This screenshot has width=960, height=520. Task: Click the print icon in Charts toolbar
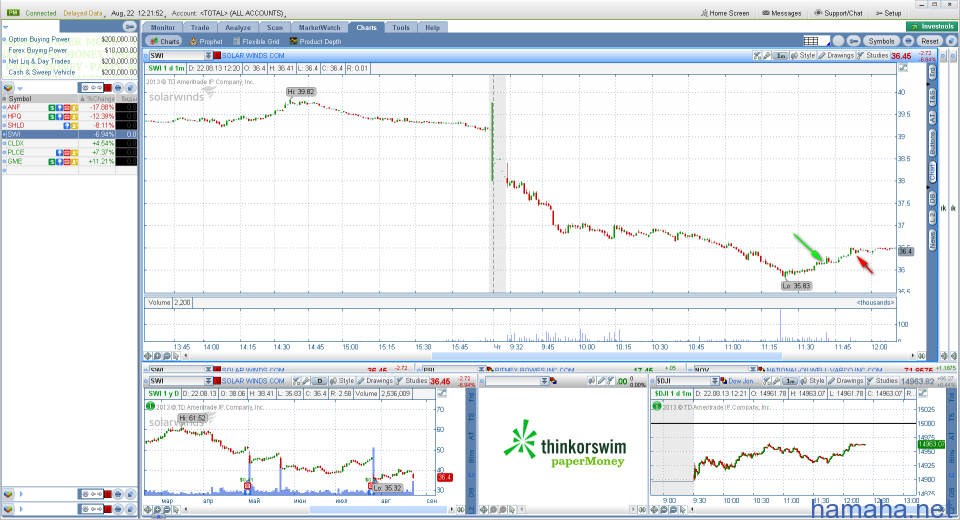(x=908, y=40)
